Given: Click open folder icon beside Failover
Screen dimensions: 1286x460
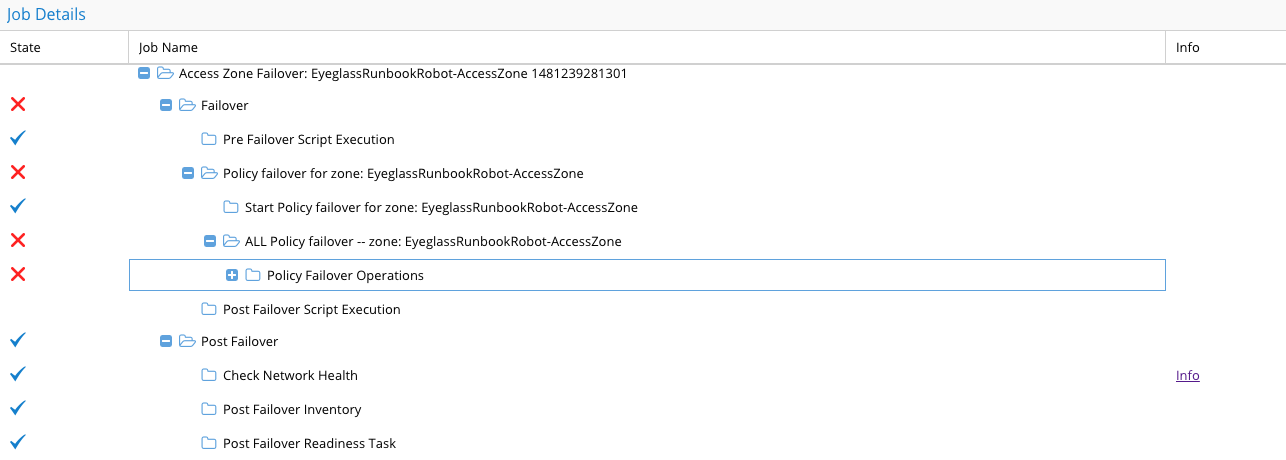Looking at the screenshot, I should point(187,105).
